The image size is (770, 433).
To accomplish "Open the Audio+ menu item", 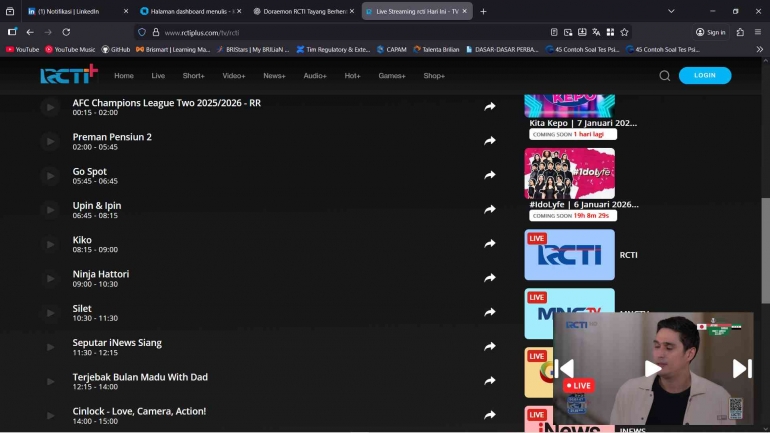I will coord(315,76).
